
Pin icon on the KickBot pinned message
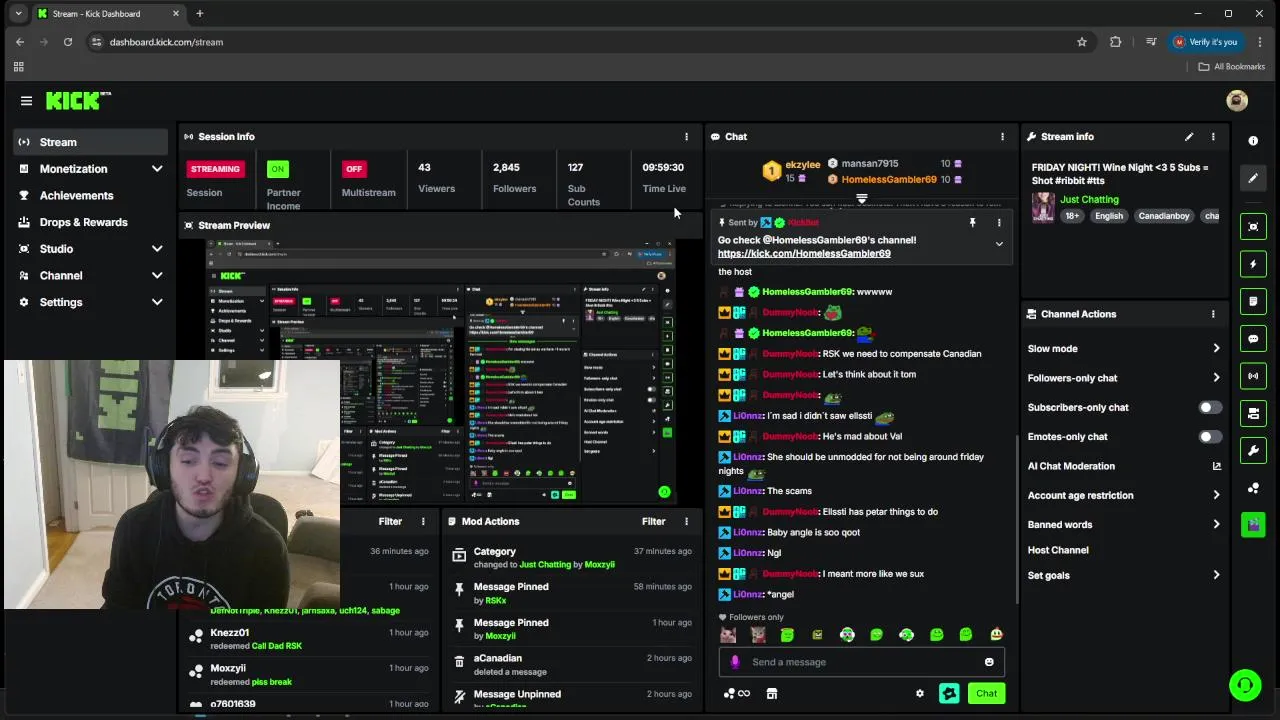pyautogui.click(x=972, y=223)
